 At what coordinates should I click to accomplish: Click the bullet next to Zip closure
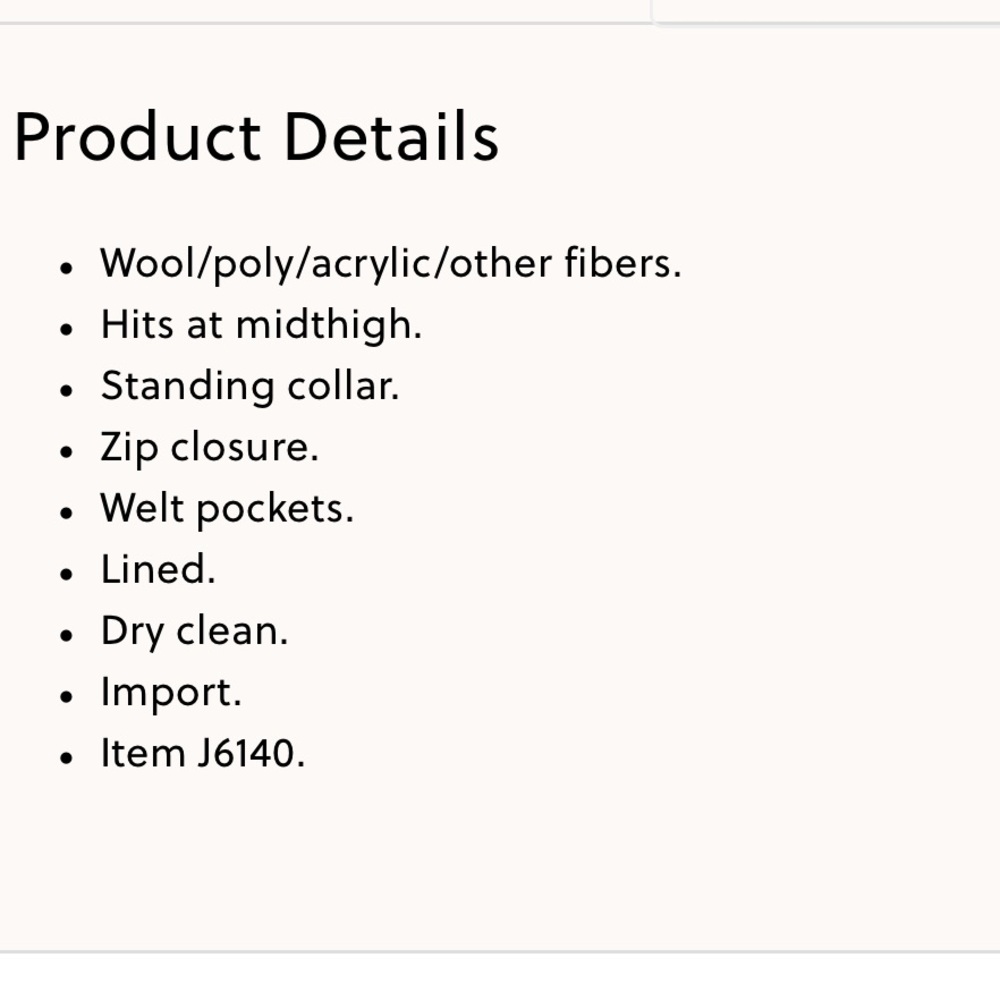66,452
